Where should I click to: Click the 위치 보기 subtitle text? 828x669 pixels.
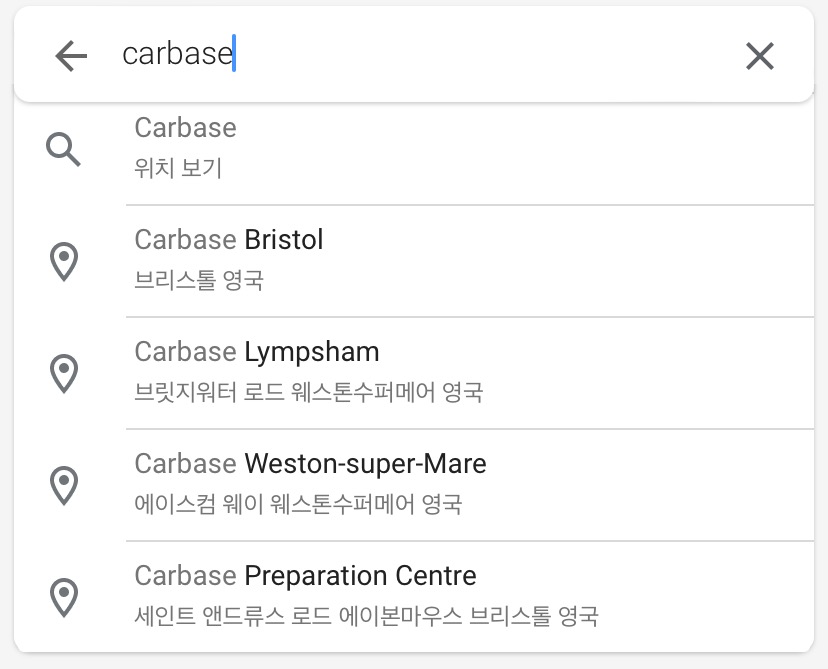pos(178,168)
